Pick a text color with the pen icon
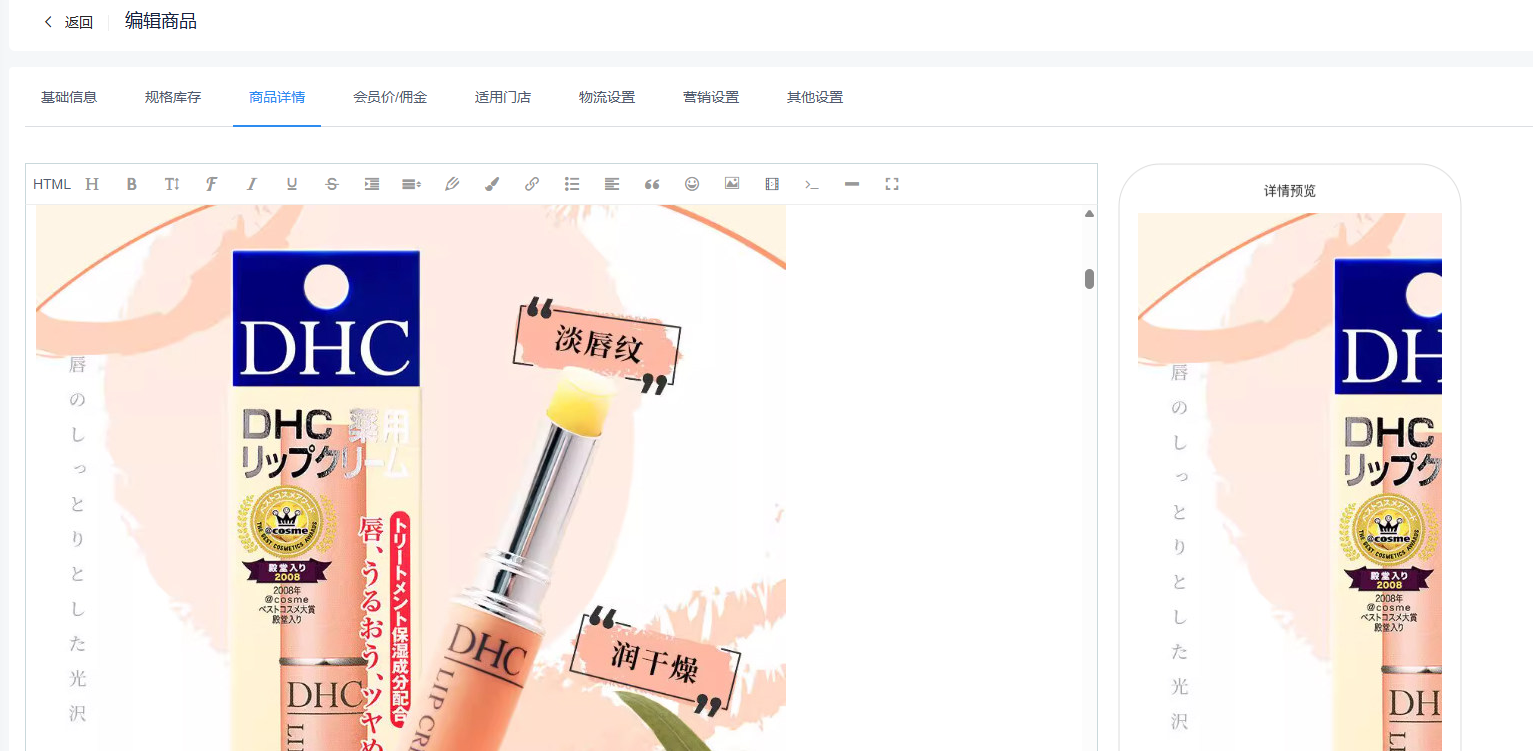Image resolution: width=1533 pixels, height=751 pixels. coord(452,184)
